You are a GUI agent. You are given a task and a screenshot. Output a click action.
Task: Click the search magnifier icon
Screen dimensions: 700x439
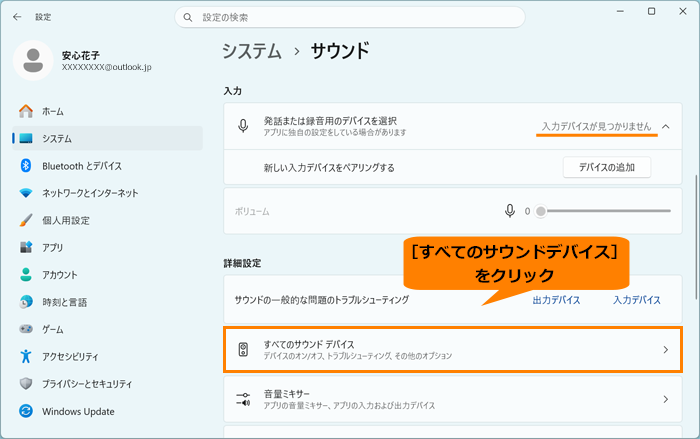point(188,17)
